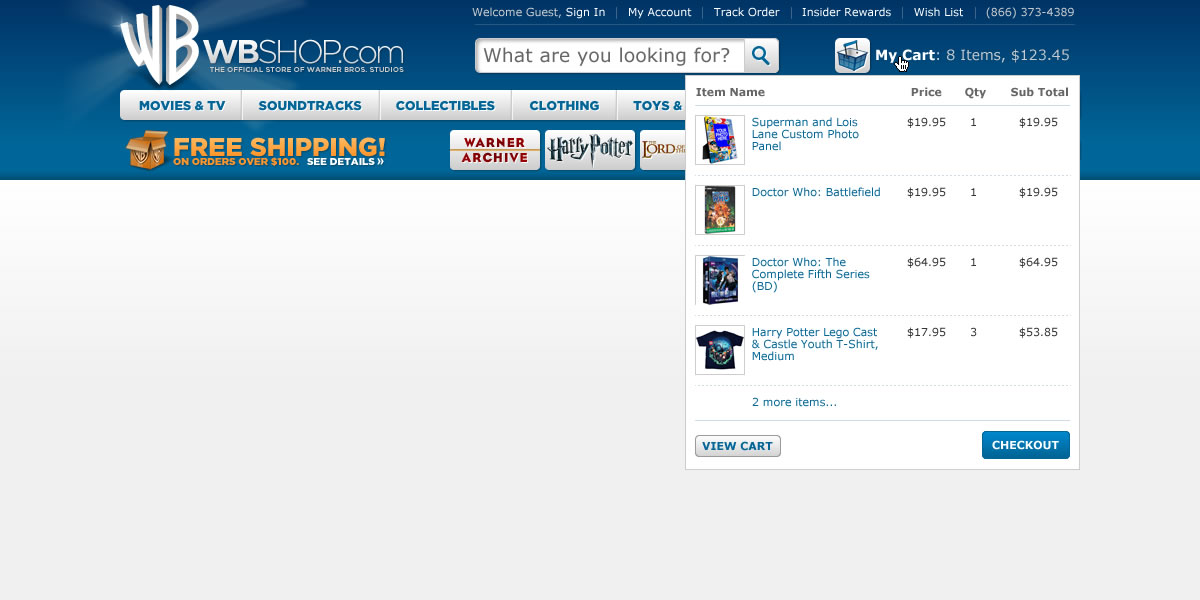Switch to the SOUNDTRACKS tab
This screenshot has width=1200, height=600.
310,105
